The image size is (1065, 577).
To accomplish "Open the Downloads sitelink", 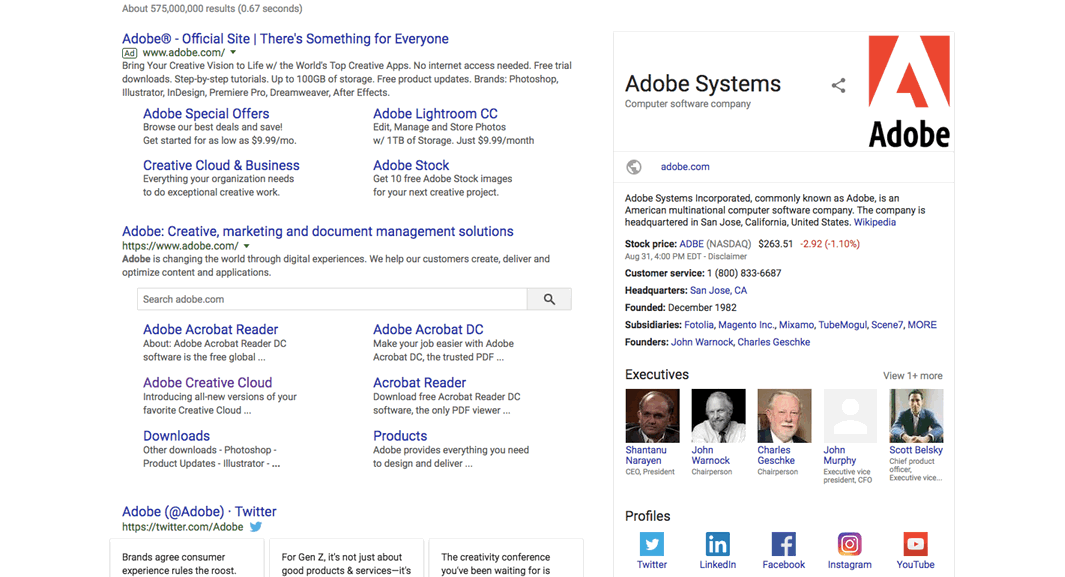I will click(x=176, y=436).
